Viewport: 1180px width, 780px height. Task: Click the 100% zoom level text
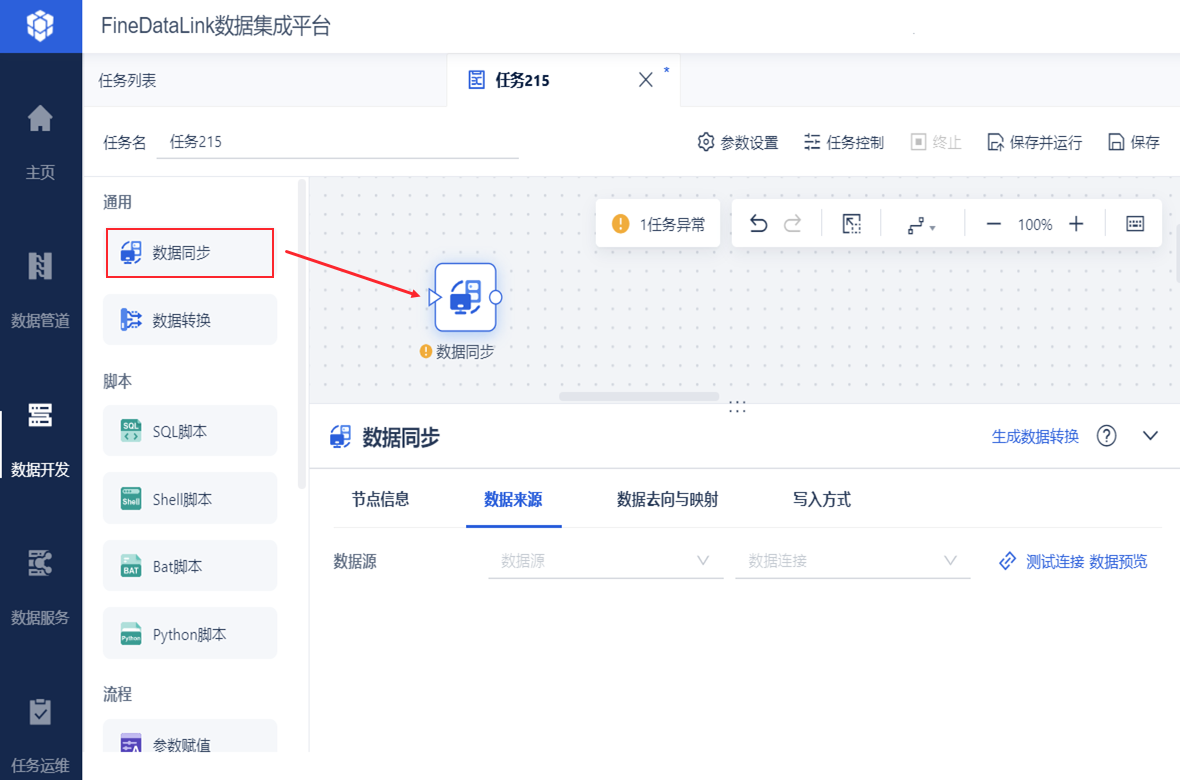1035,224
